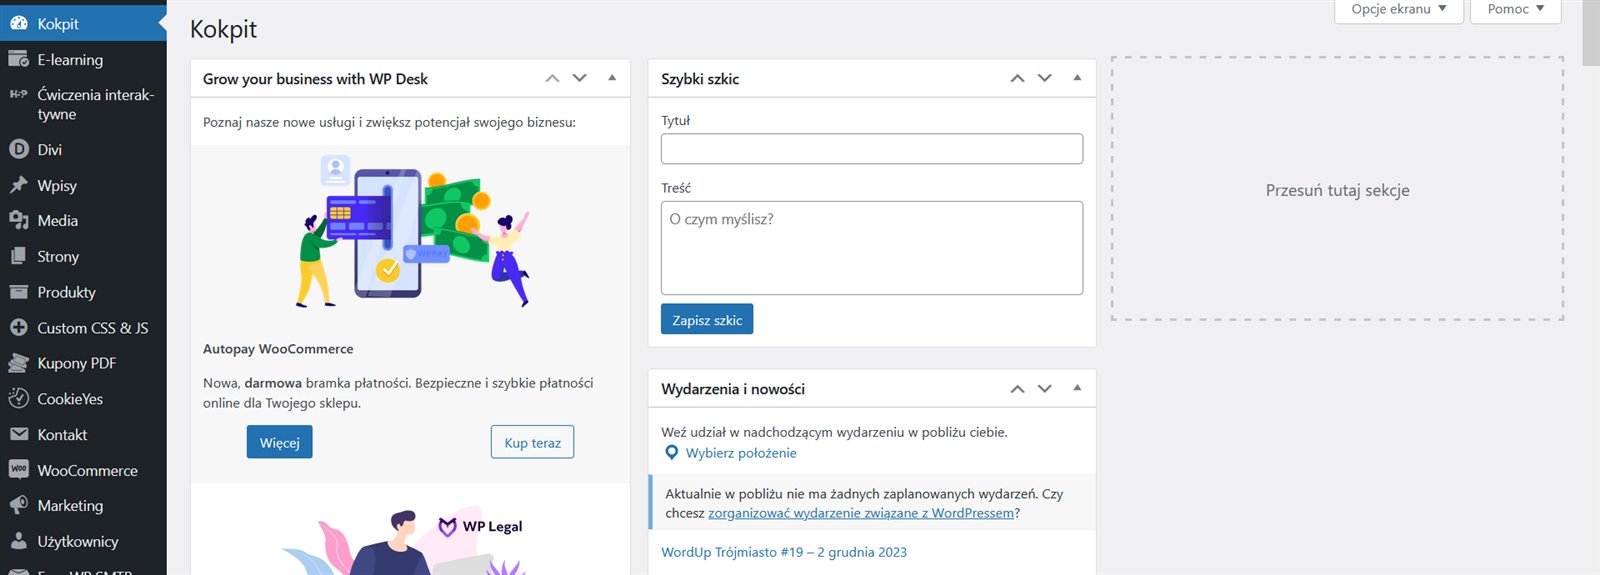Click the CookieYes cookie icon

point(18,399)
